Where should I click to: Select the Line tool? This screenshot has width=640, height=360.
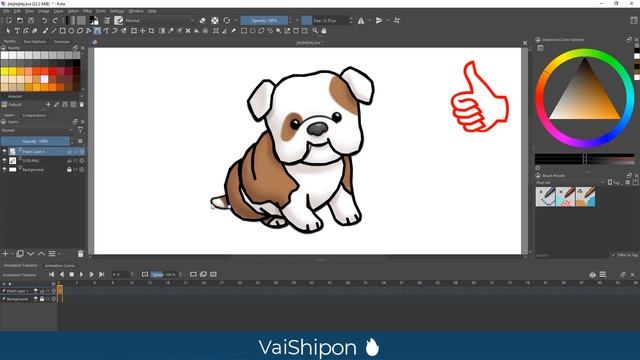[53, 31]
